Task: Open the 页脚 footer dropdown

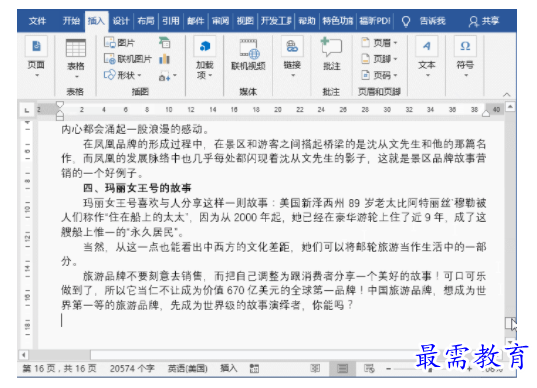Action: 379,59
